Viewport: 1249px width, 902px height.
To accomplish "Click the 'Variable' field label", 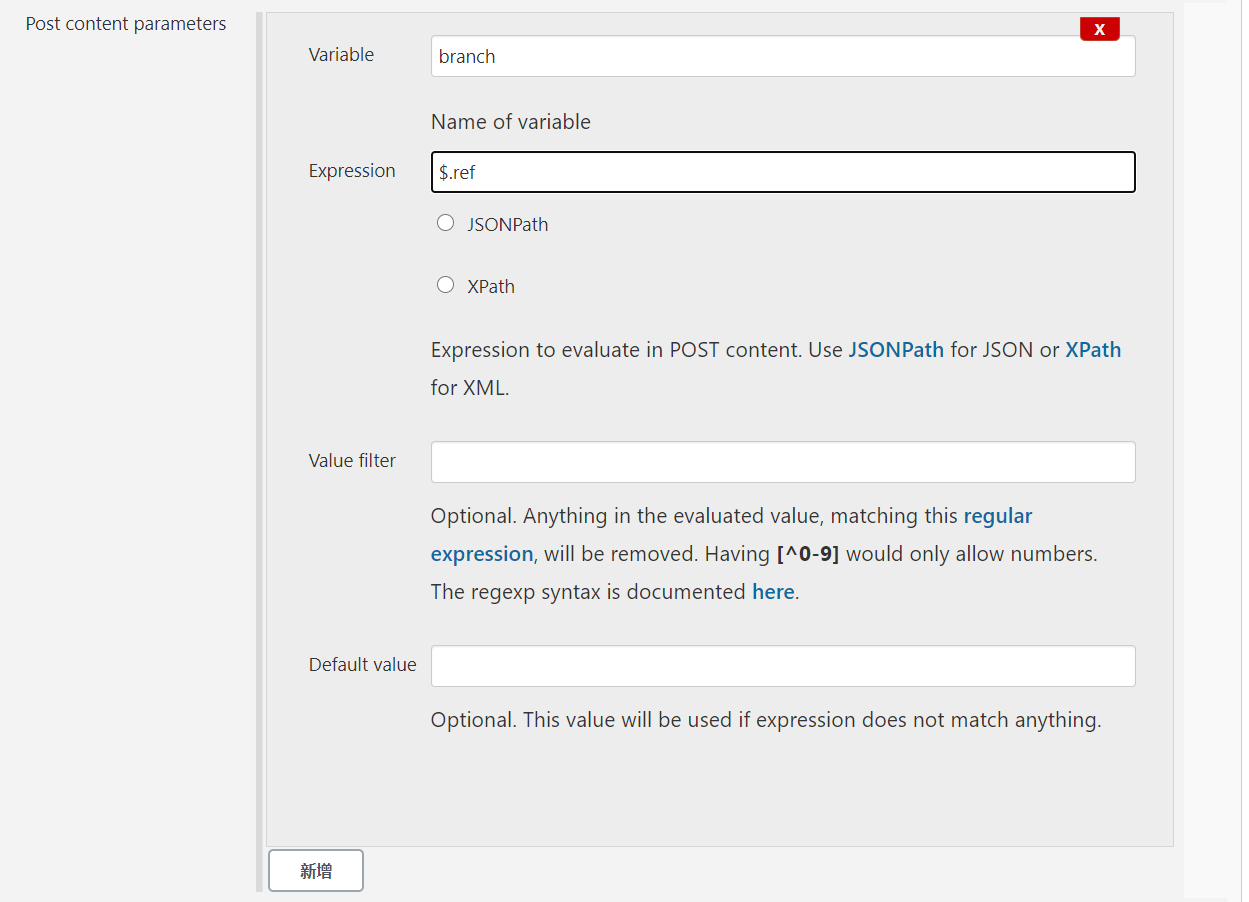I will coord(341,55).
